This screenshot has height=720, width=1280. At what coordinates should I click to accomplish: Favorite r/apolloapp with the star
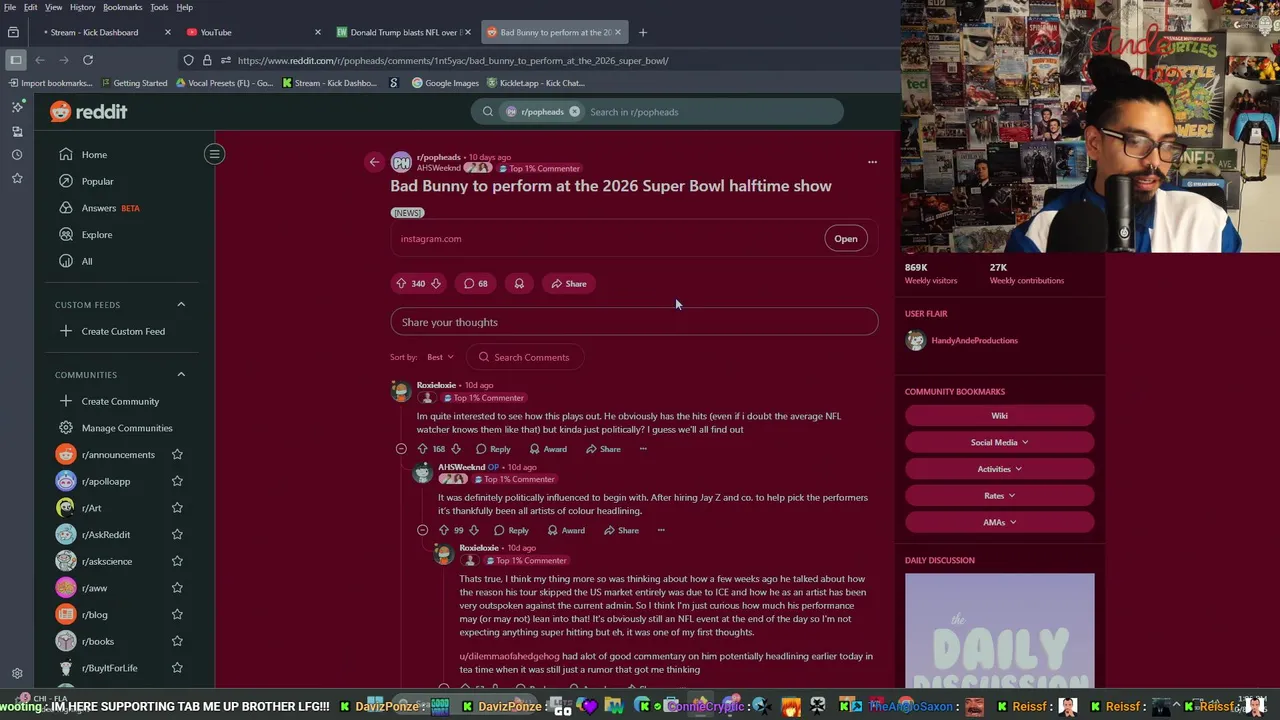[x=177, y=481]
